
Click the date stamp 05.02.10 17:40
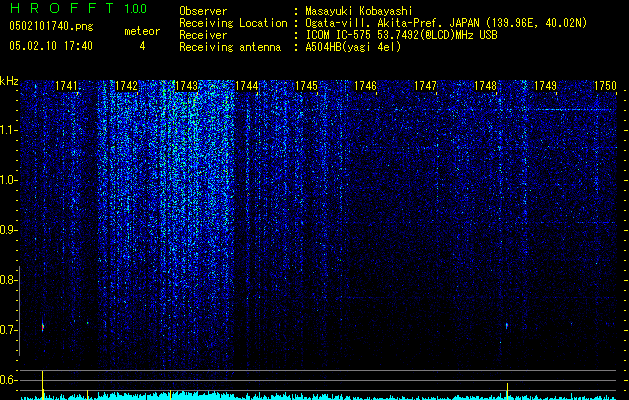[51, 46]
